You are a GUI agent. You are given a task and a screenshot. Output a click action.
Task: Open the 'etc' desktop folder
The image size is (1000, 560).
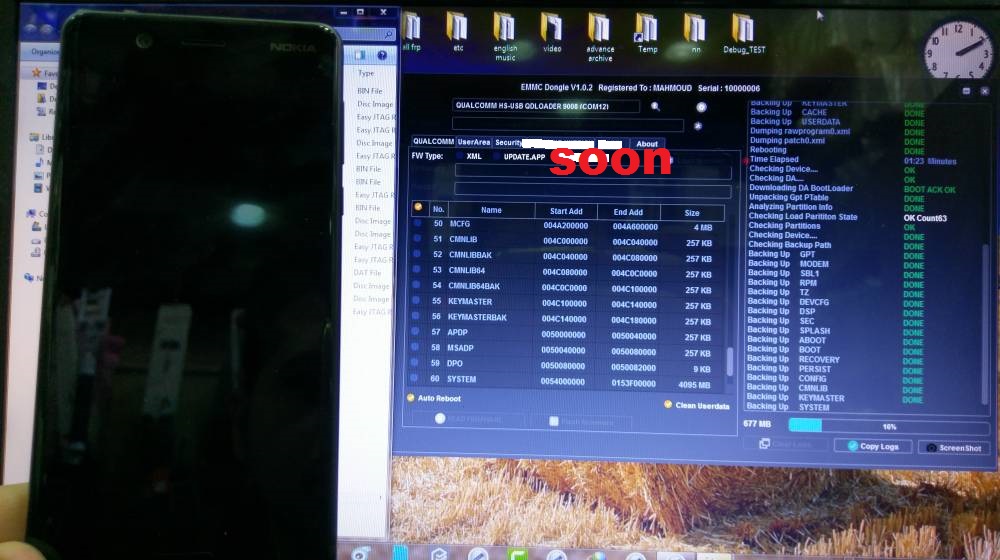458,32
